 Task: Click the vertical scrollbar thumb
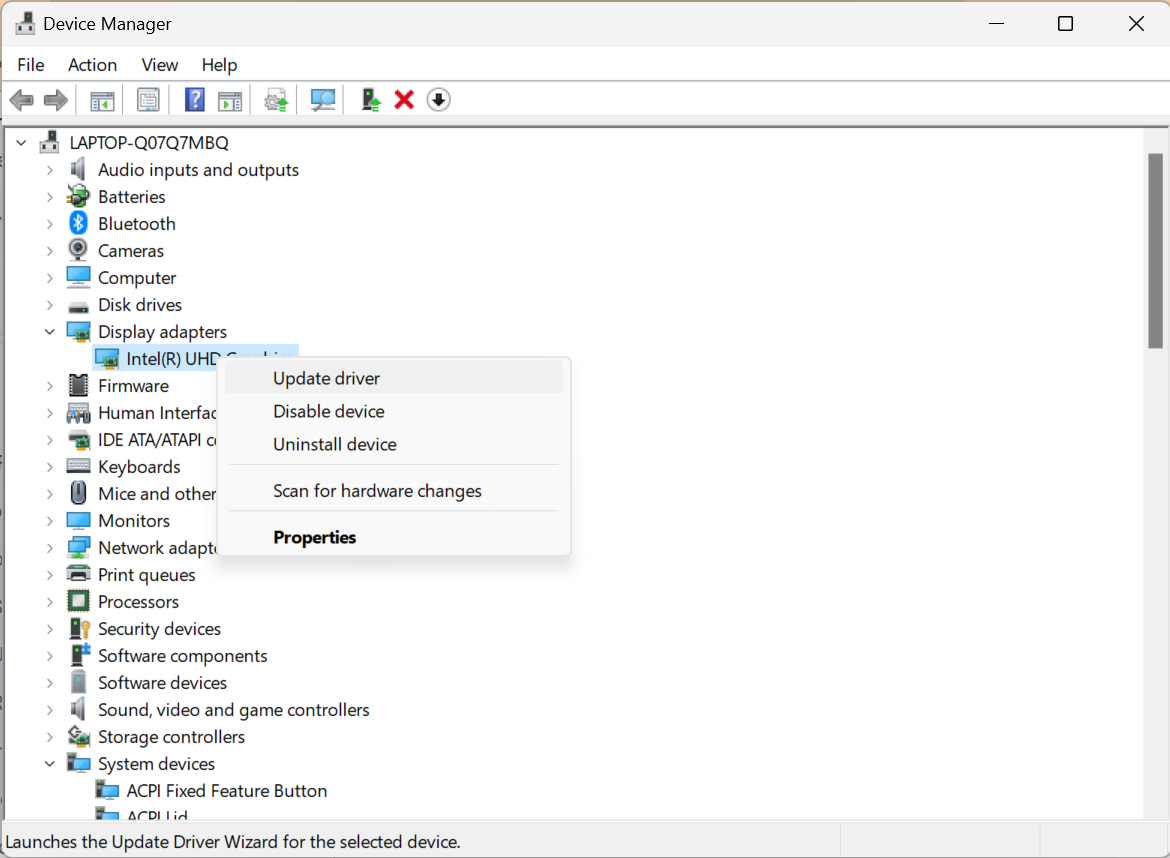[x=1155, y=250]
